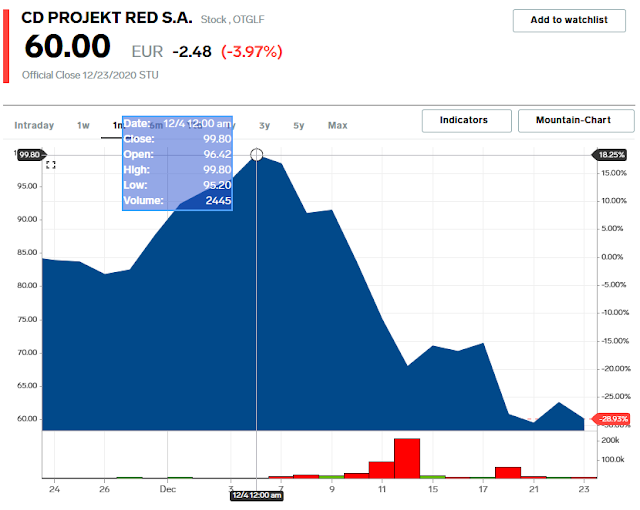Click the (-3.97%) change value
The height and width of the screenshot is (510, 640).
(252, 52)
